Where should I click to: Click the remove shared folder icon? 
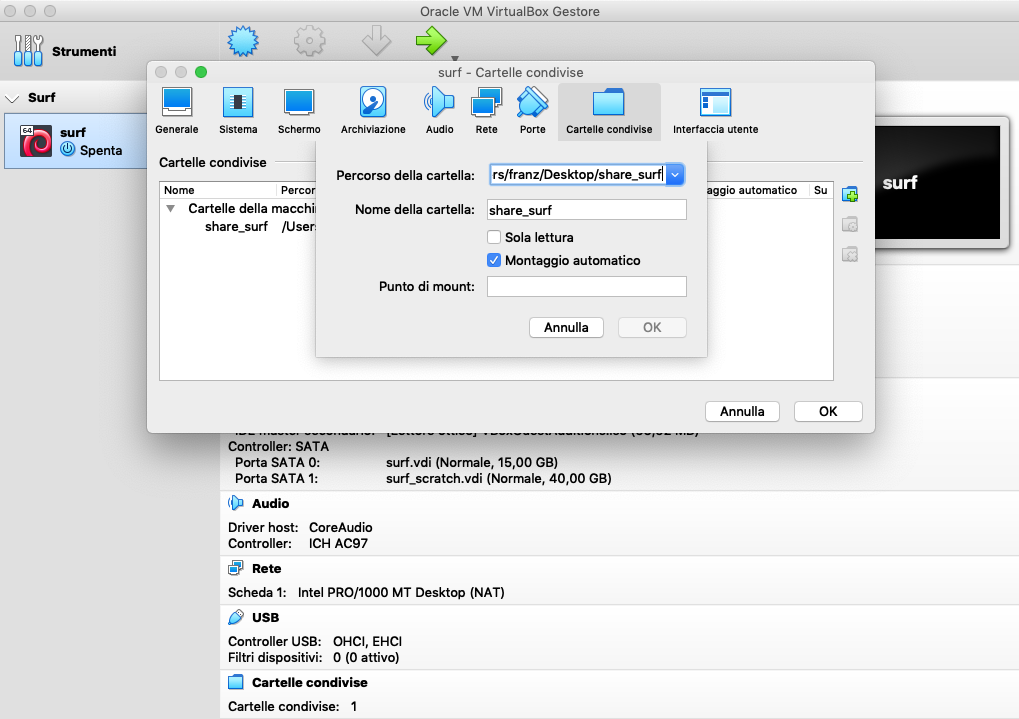(x=850, y=254)
